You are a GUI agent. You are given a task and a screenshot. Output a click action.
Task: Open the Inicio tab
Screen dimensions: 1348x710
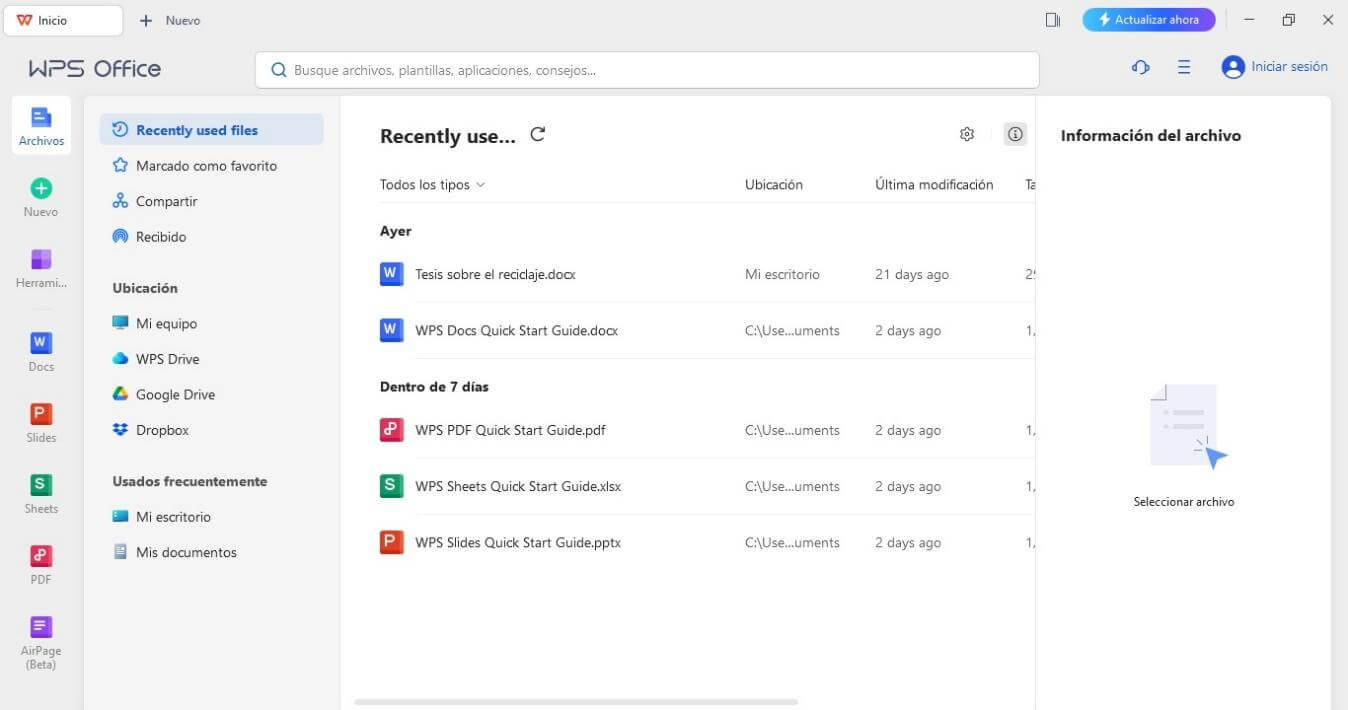pyautogui.click(x=62, y=20)
